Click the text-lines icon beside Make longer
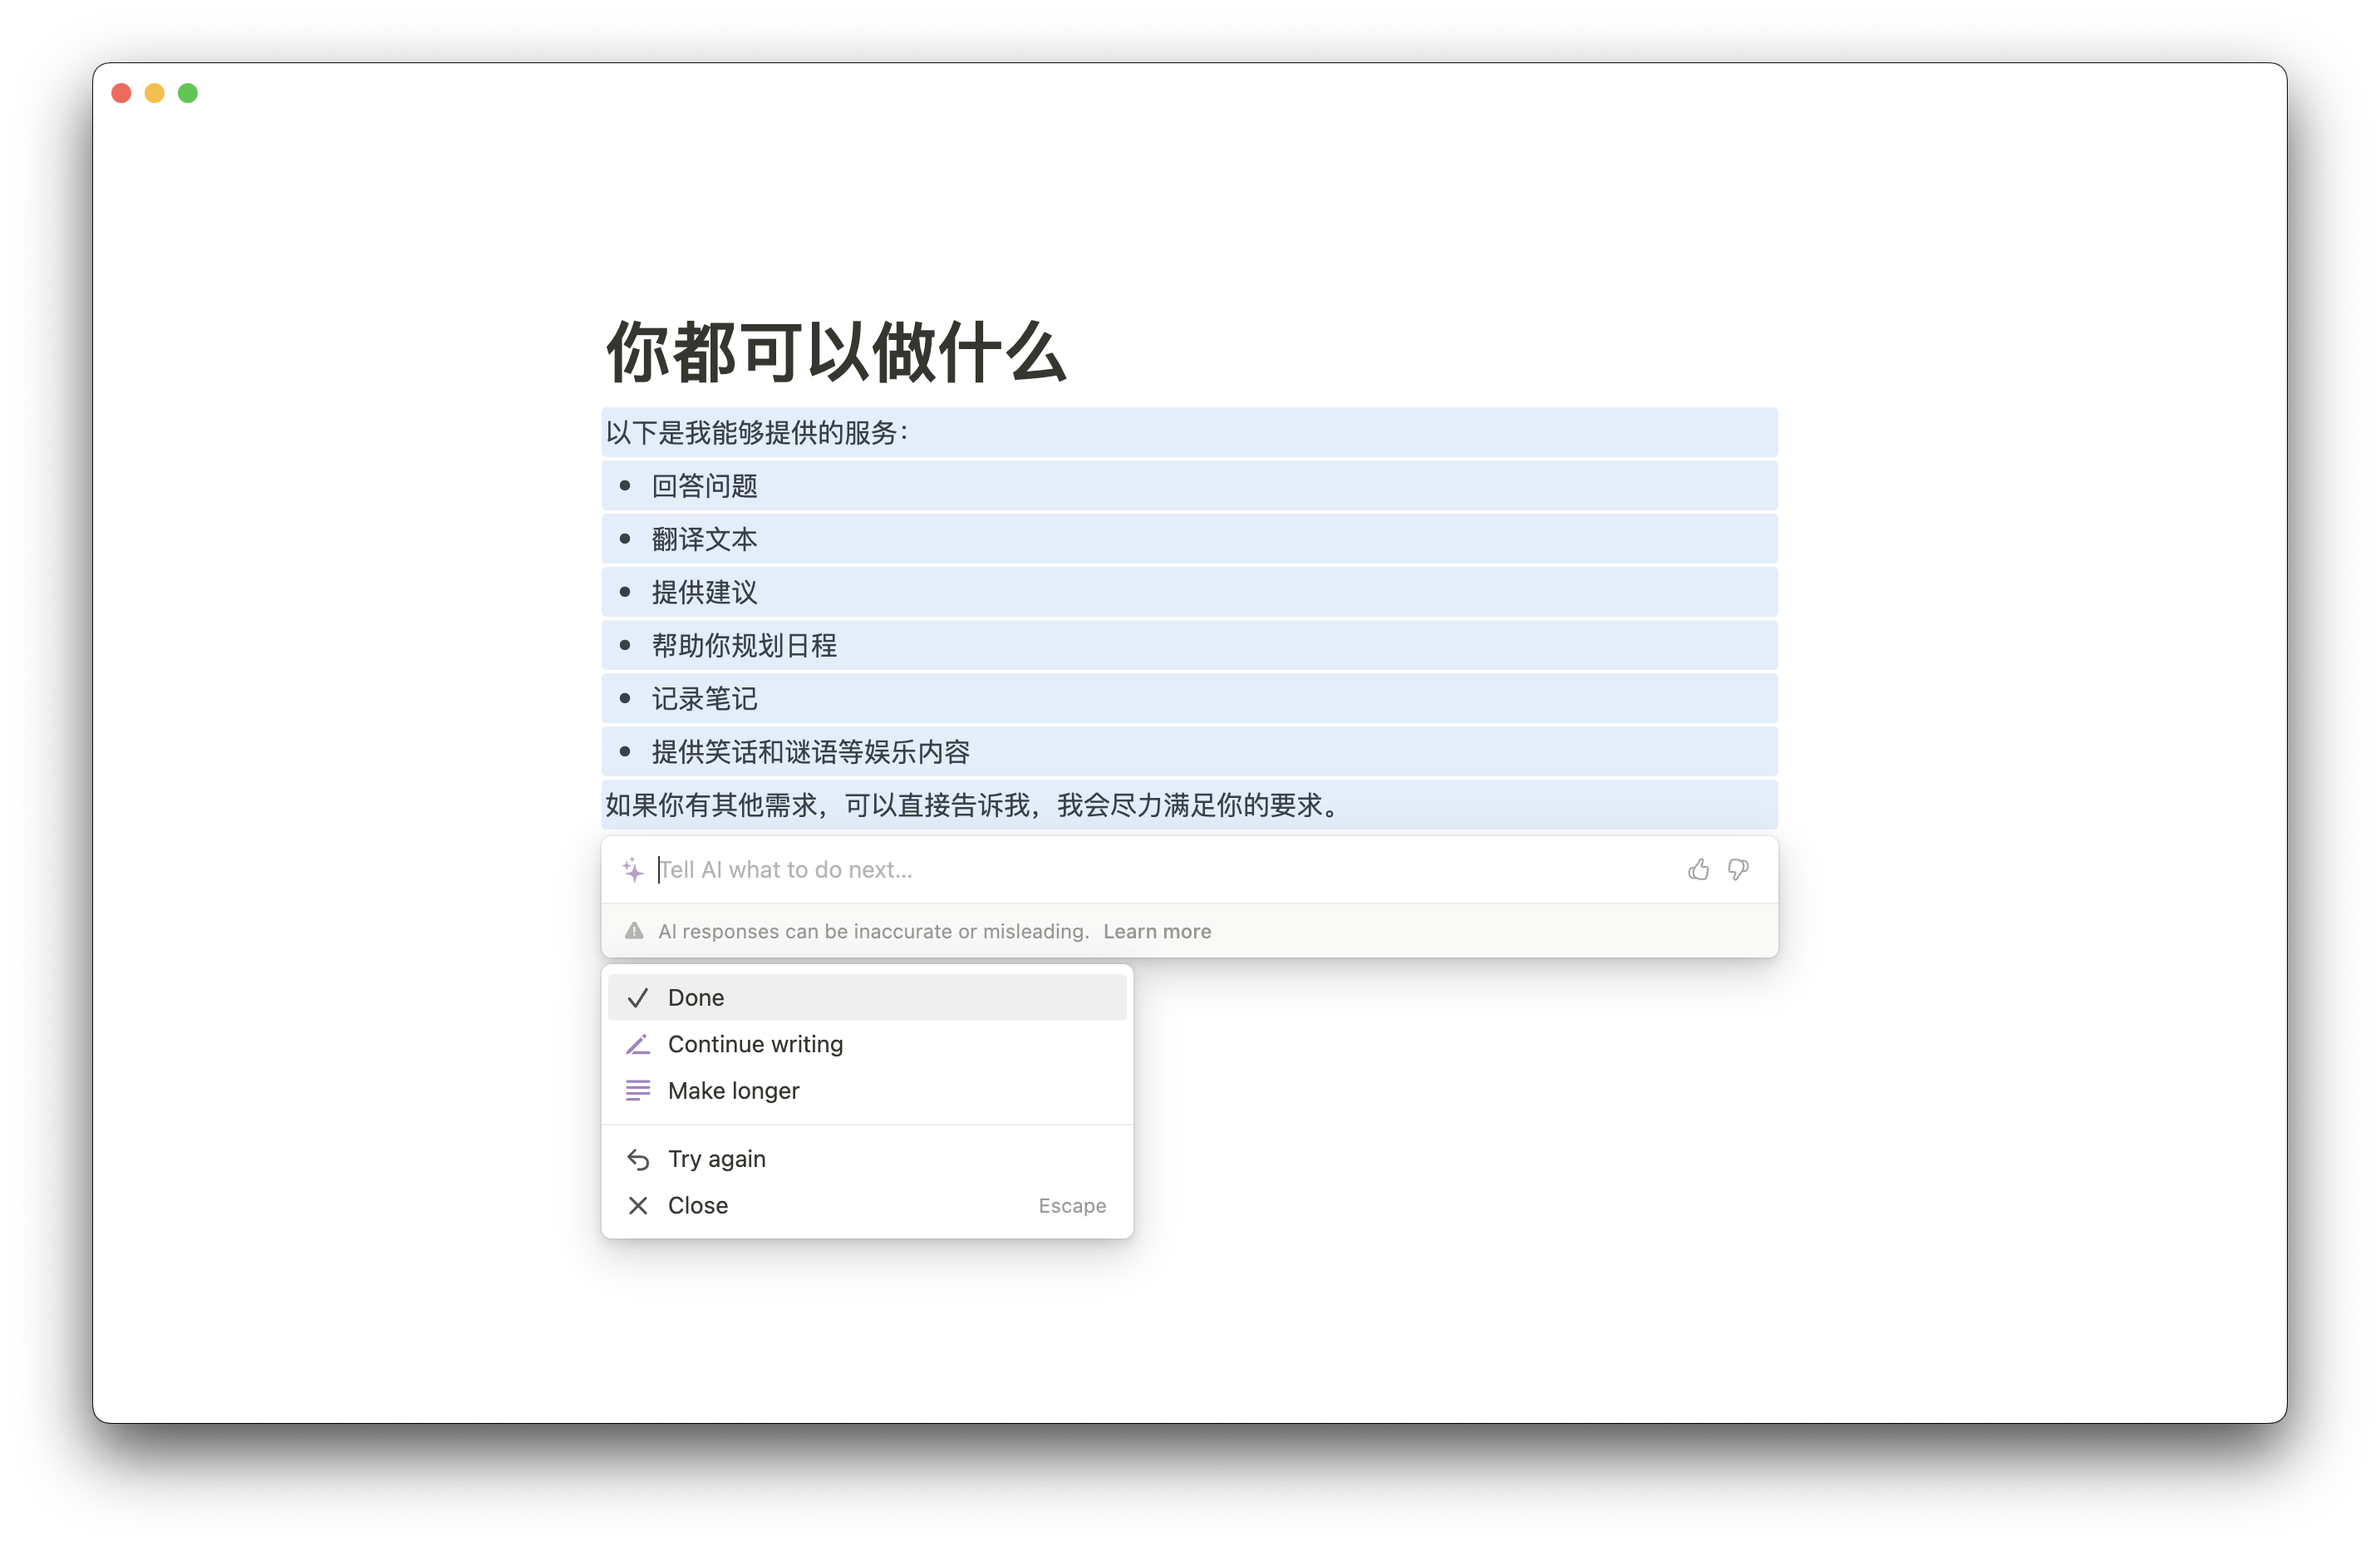2380x1546 pixels. click(x=638, y=1091)
